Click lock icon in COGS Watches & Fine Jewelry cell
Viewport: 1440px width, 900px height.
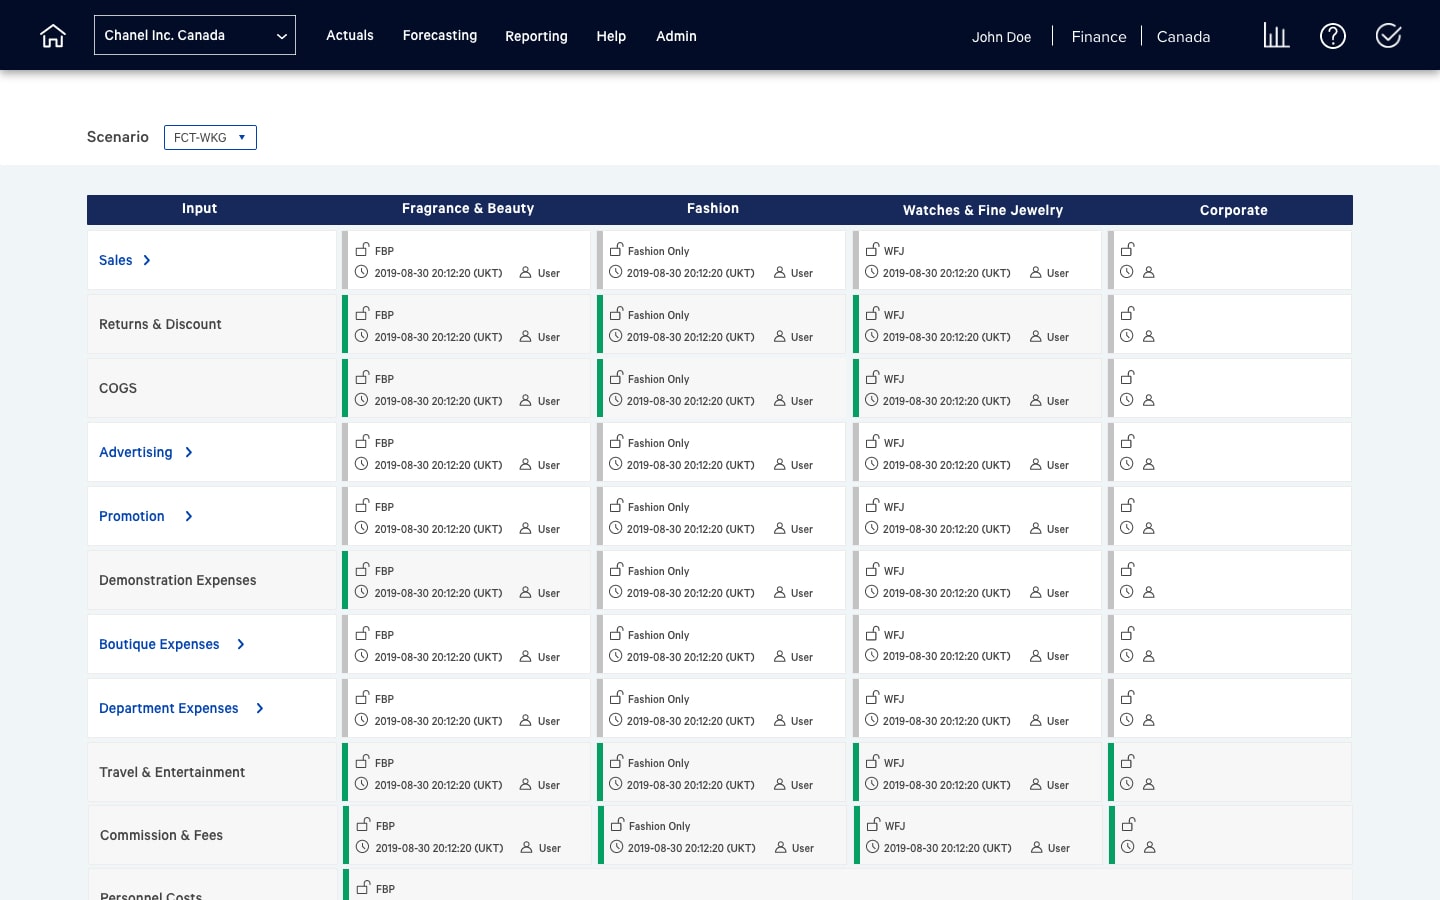[x=873, y=377]
